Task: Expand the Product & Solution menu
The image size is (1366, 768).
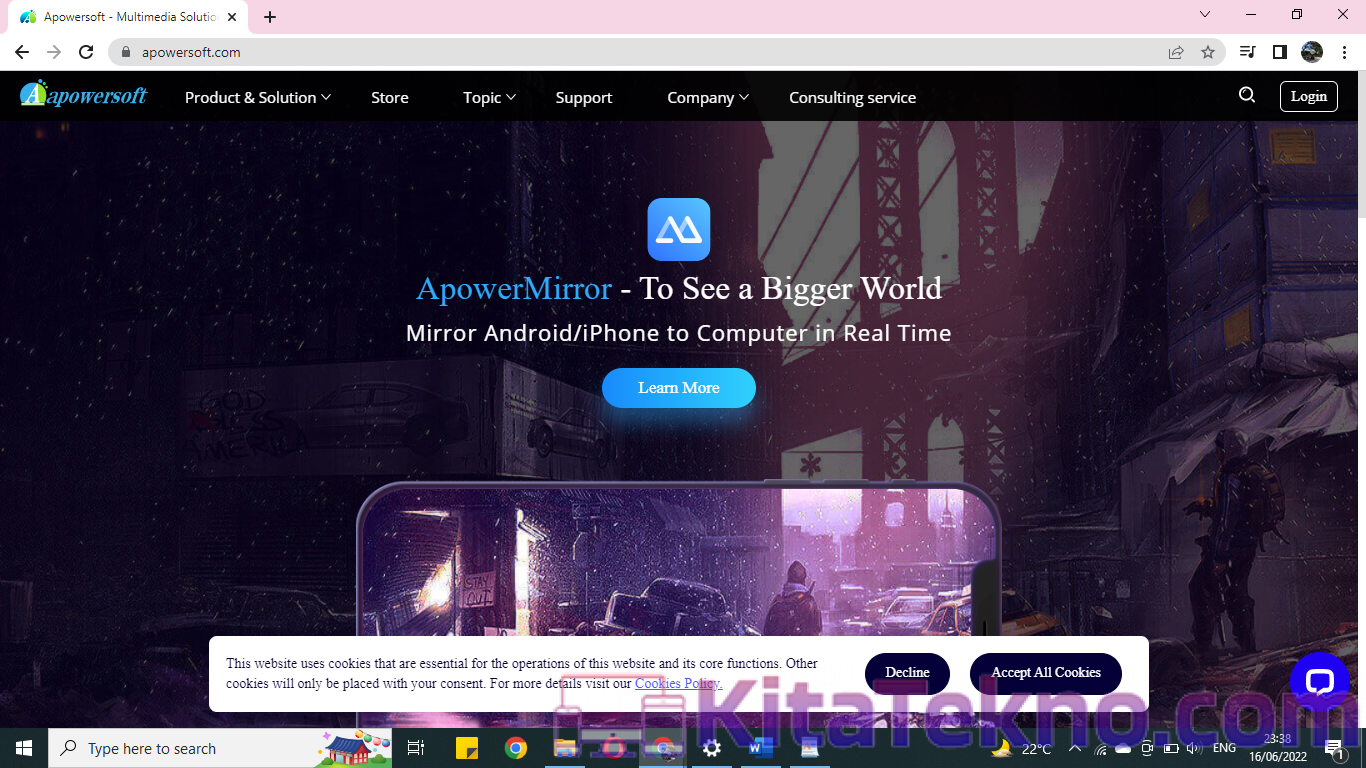Action: tap(258, 97)
